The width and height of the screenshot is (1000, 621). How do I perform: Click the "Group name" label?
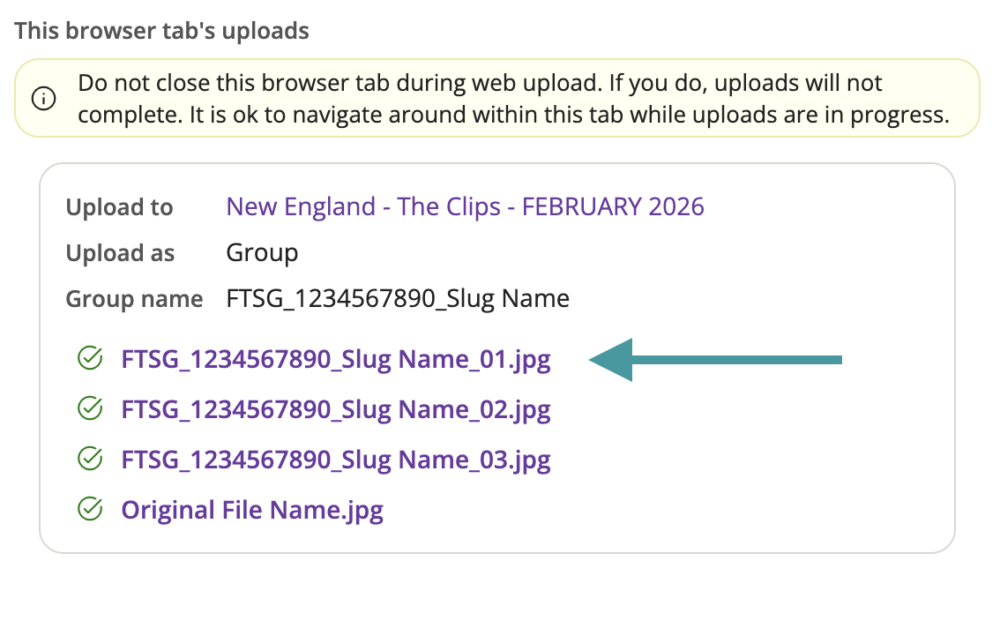pyautogui.click(x=134, y=299)
